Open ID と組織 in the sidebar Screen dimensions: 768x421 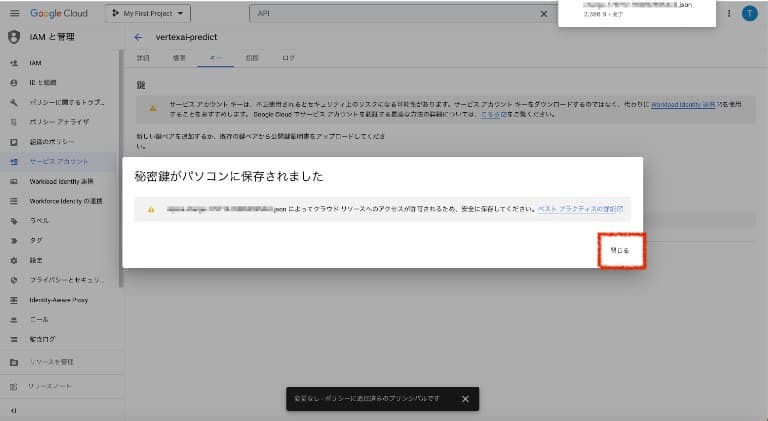59,83
